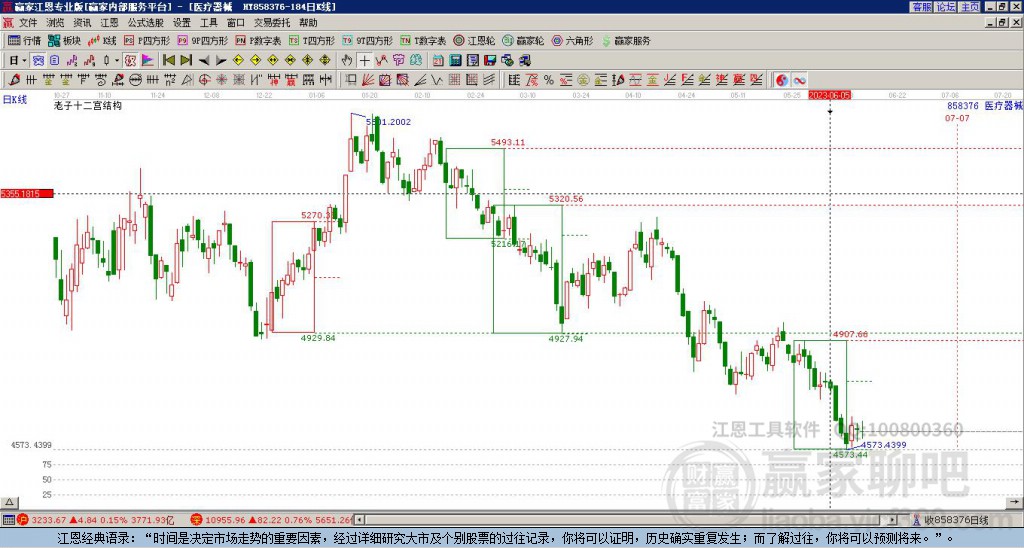Step chart right with black arrow
The height and width of the screenshot is (548, 1024).
coord(221,61)
